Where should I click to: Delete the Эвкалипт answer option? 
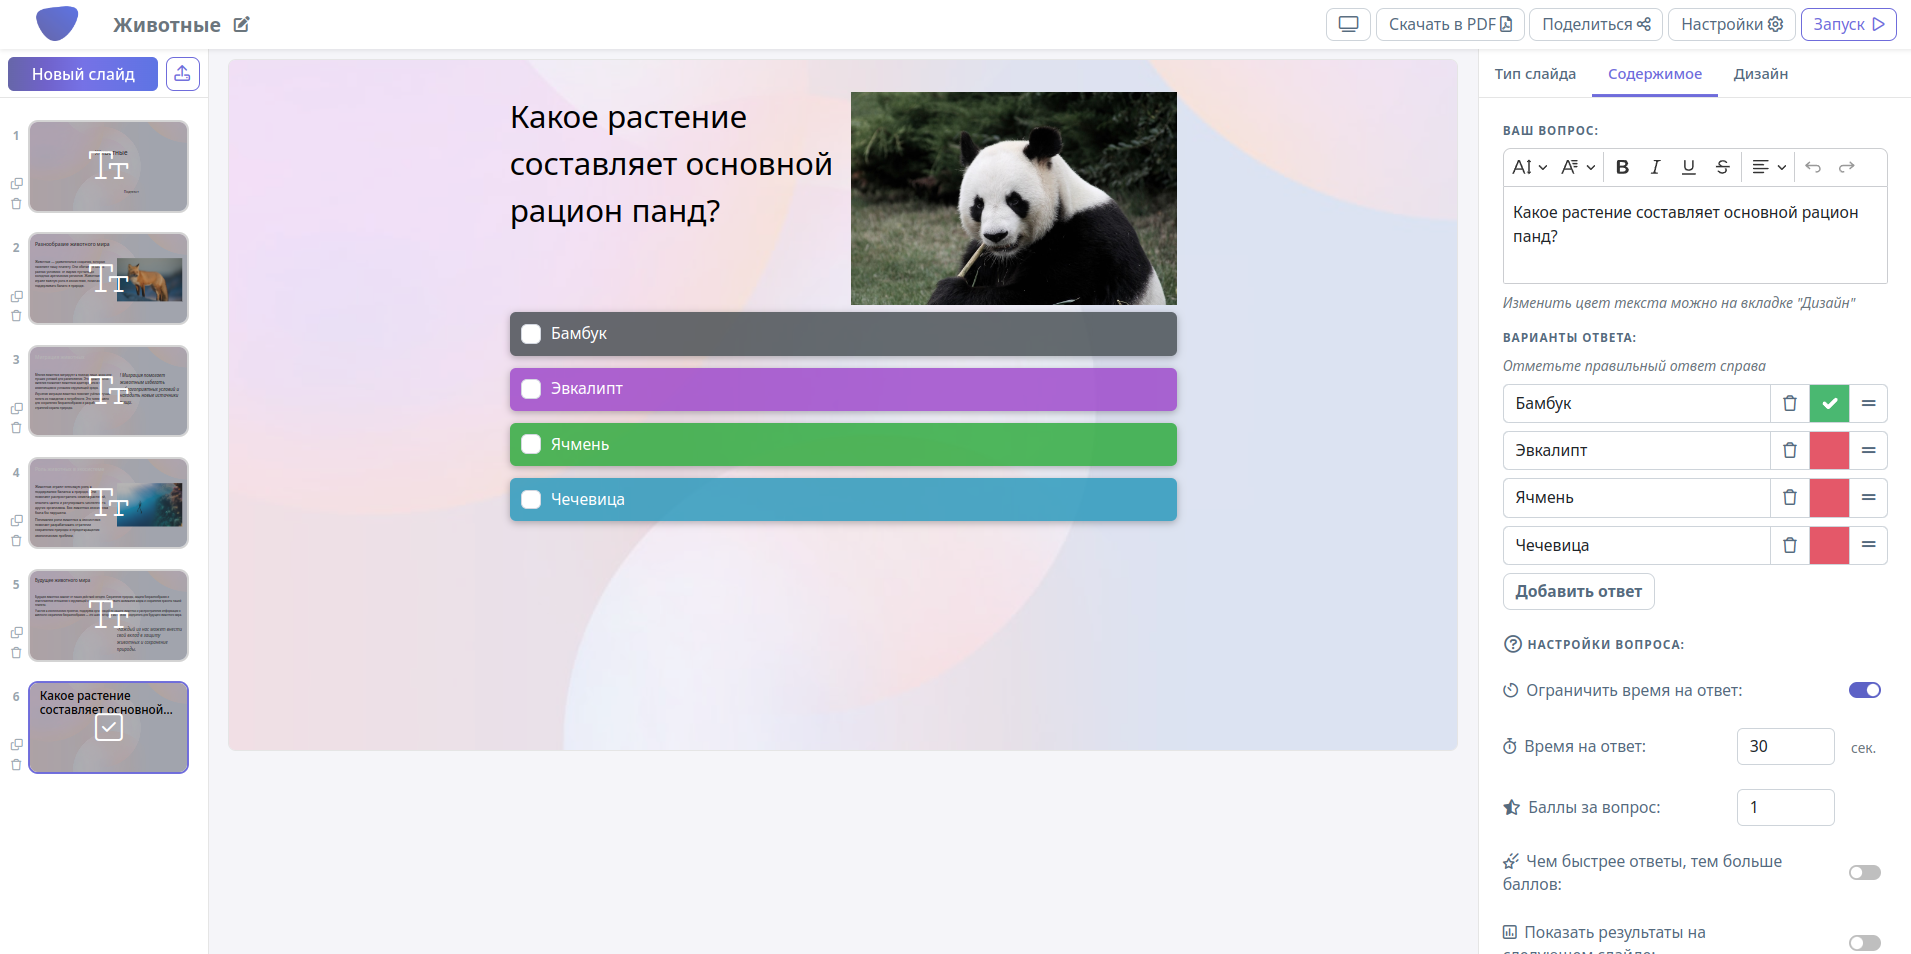point(1790,450)
